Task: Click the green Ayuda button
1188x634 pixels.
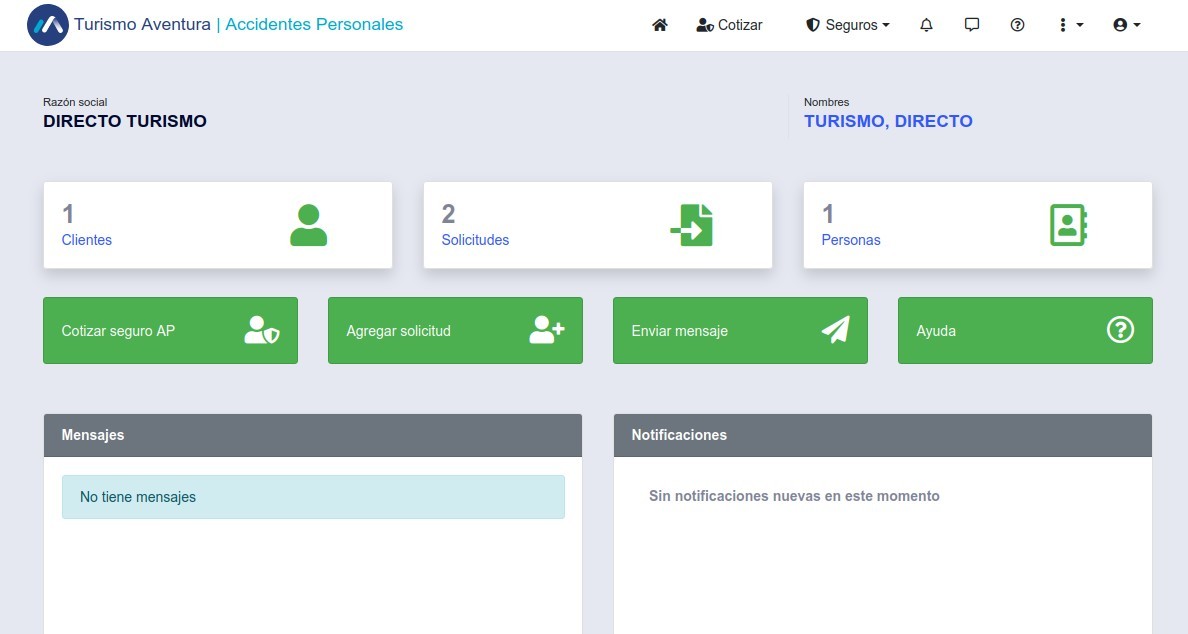Action: click(1025, 330)
